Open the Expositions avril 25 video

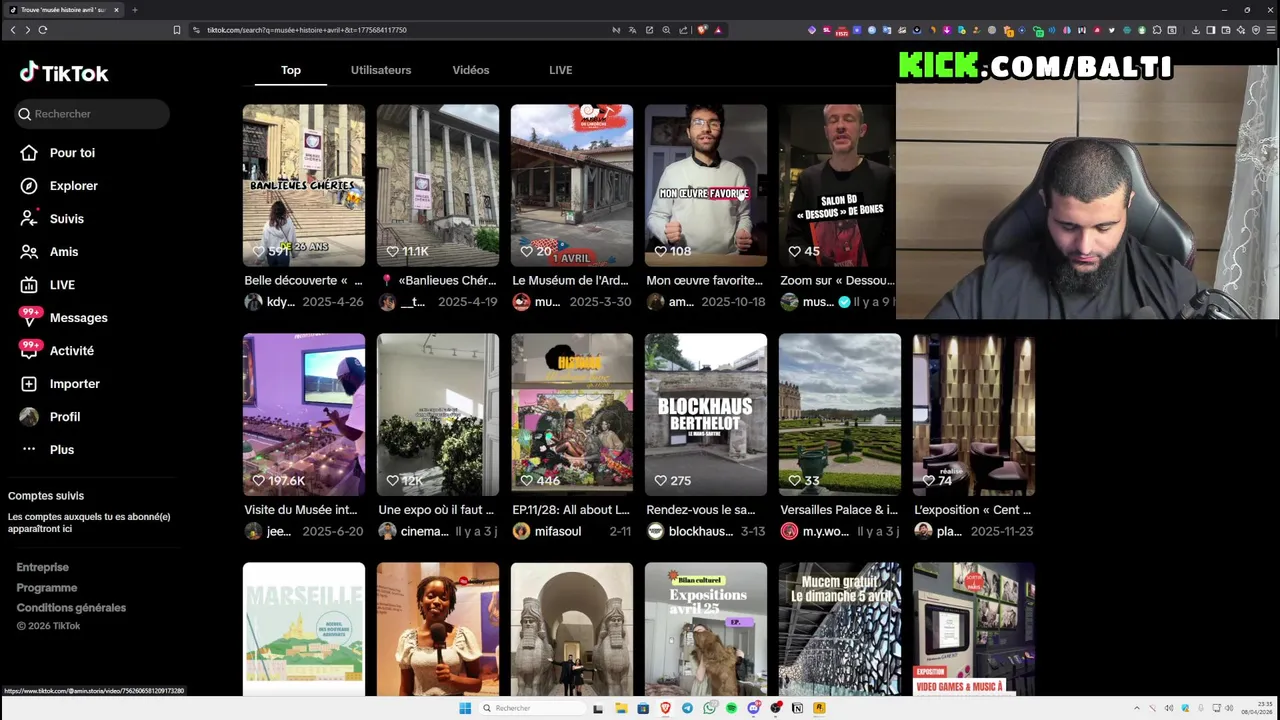(706, 629)
